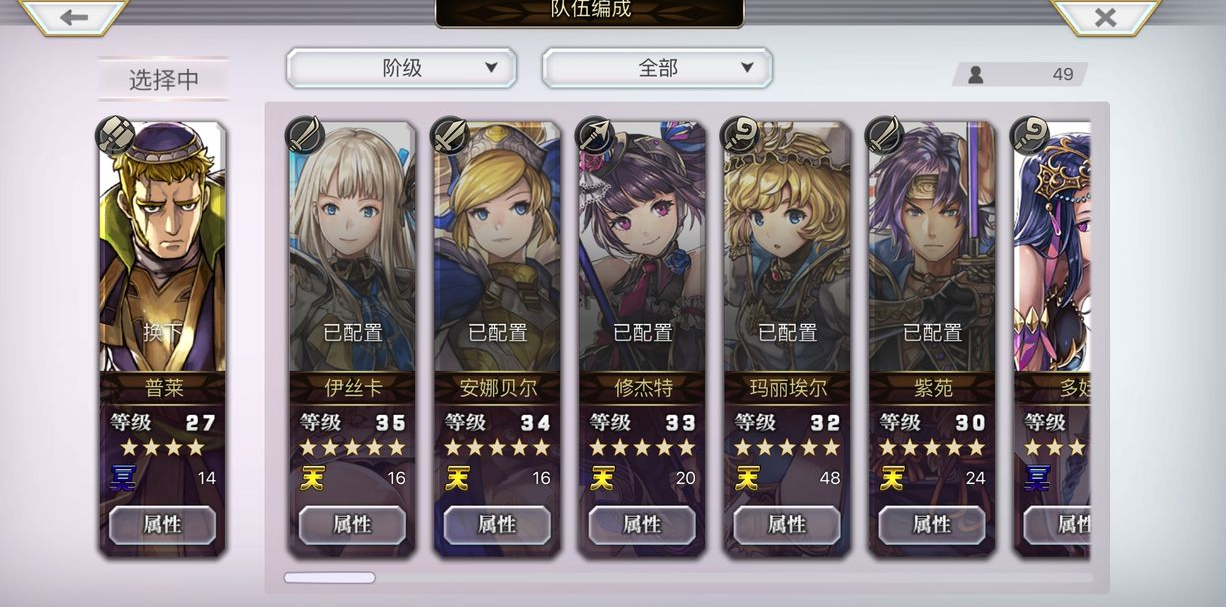Screen dimensions: 1226x607
Task: Click the horizontal scrollbar thumb
Action: pos(330,577)
